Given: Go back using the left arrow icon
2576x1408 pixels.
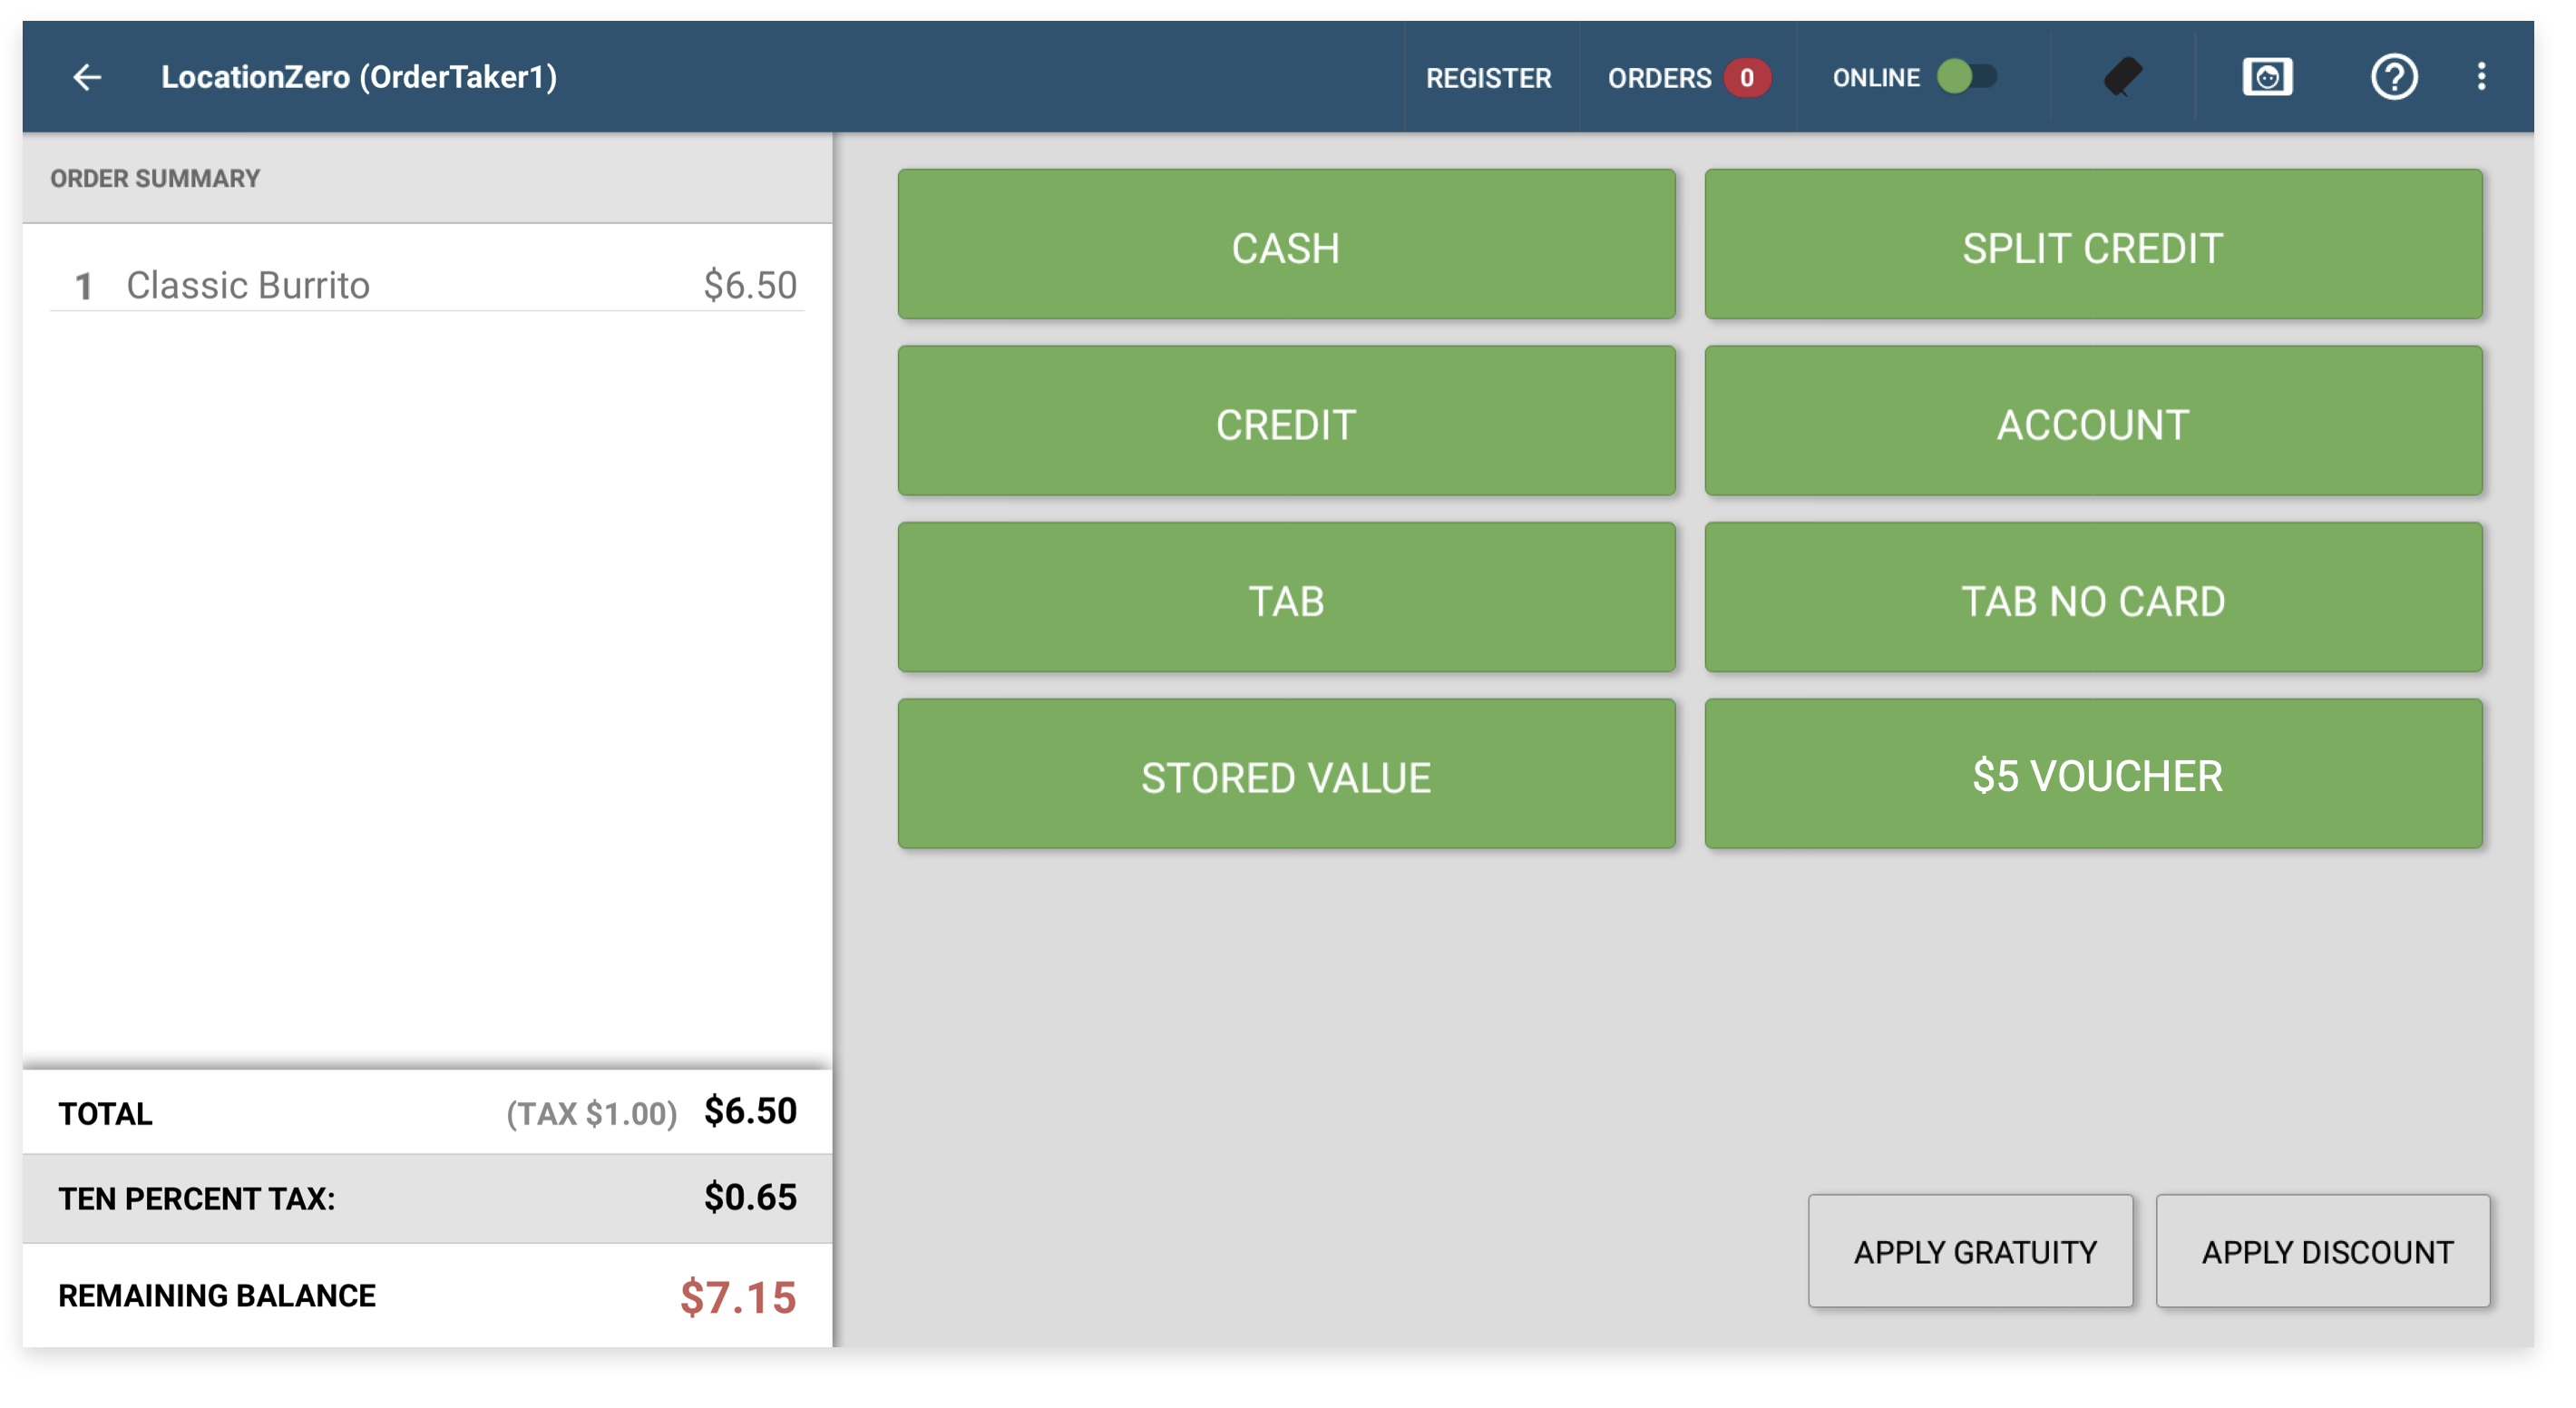Looking at the screenshot, I should [87, 77].
